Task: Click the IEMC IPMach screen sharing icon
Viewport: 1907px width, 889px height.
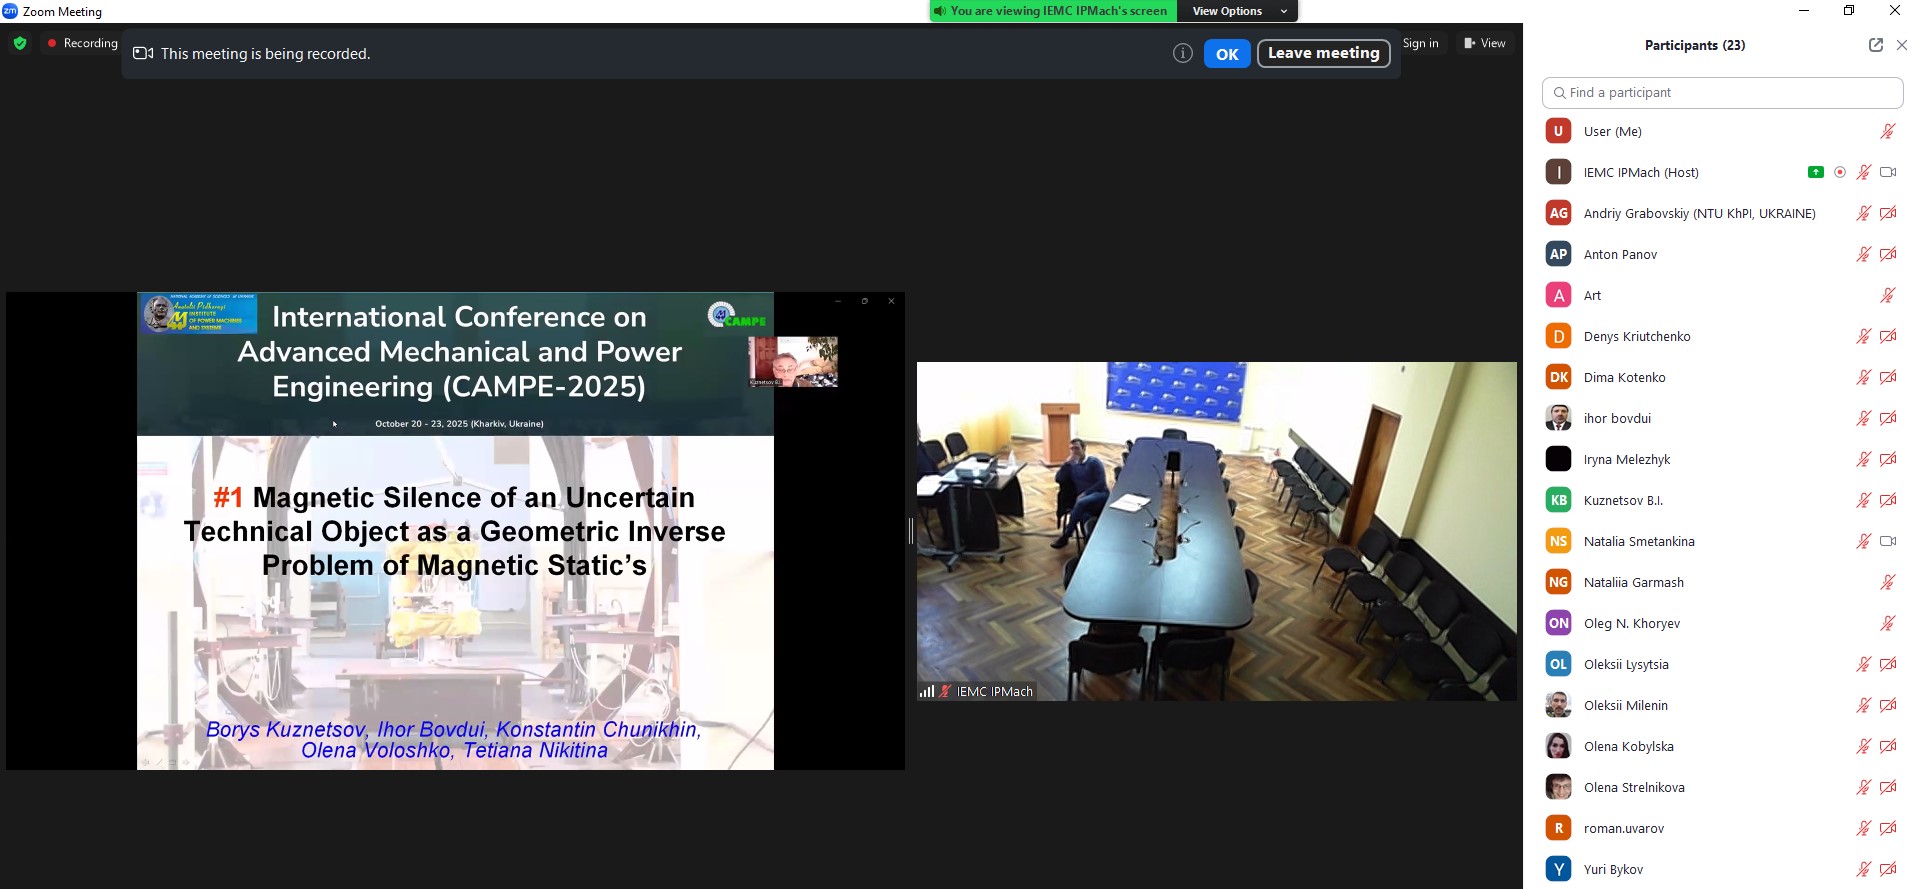Action: [x=1815, y=172]
